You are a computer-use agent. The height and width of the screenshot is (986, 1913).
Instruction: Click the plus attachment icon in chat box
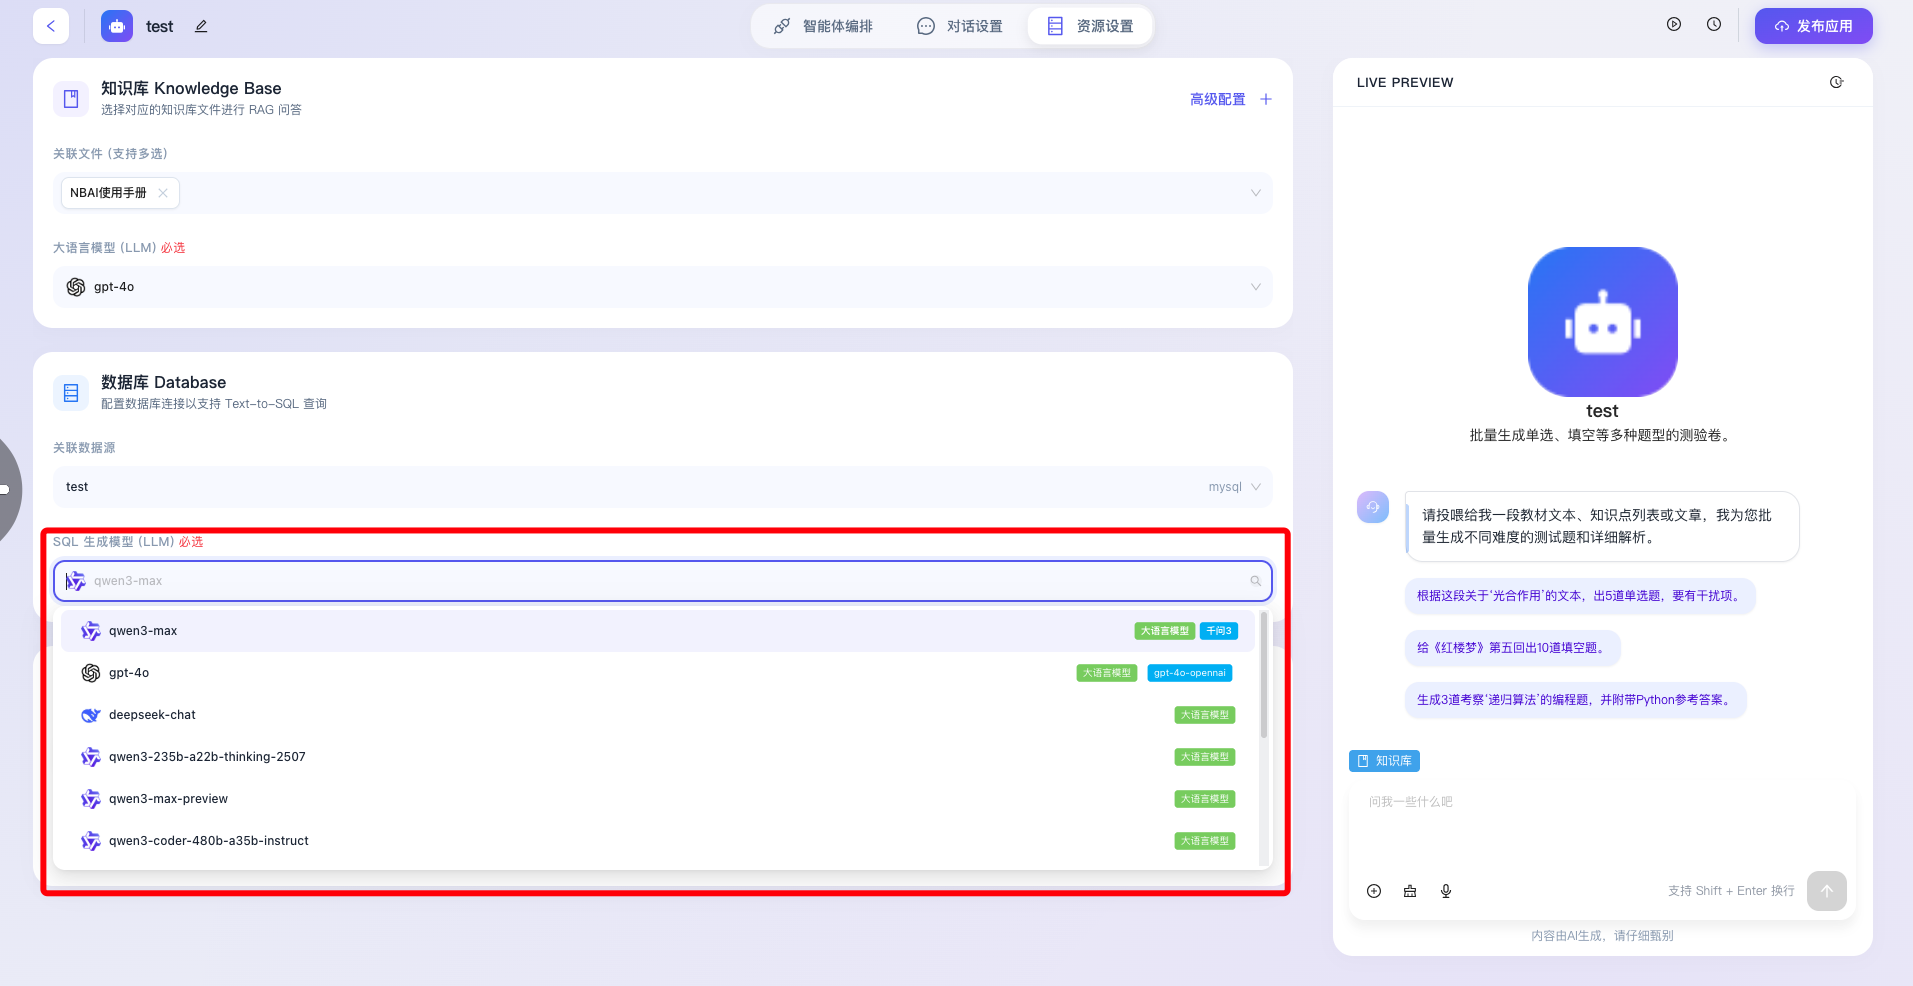coord(1374,891)
